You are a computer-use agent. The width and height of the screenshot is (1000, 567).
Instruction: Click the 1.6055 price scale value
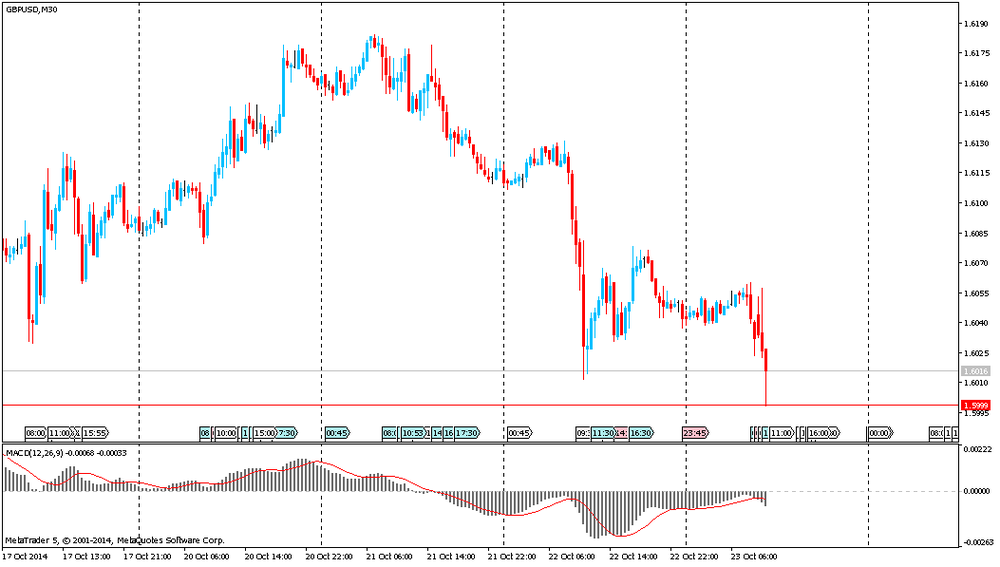pyautogui.click(x=976, y=293)
